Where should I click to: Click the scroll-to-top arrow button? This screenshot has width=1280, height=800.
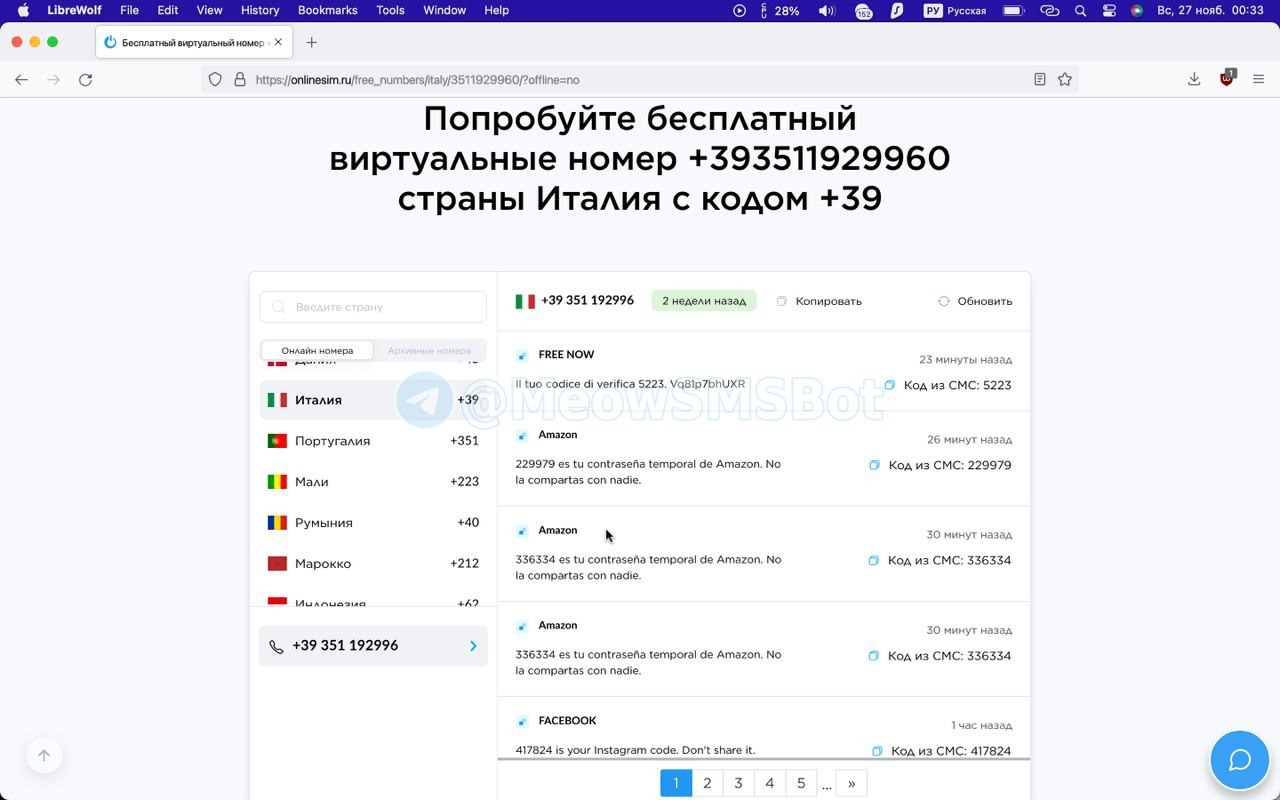[x=44, y=756]
